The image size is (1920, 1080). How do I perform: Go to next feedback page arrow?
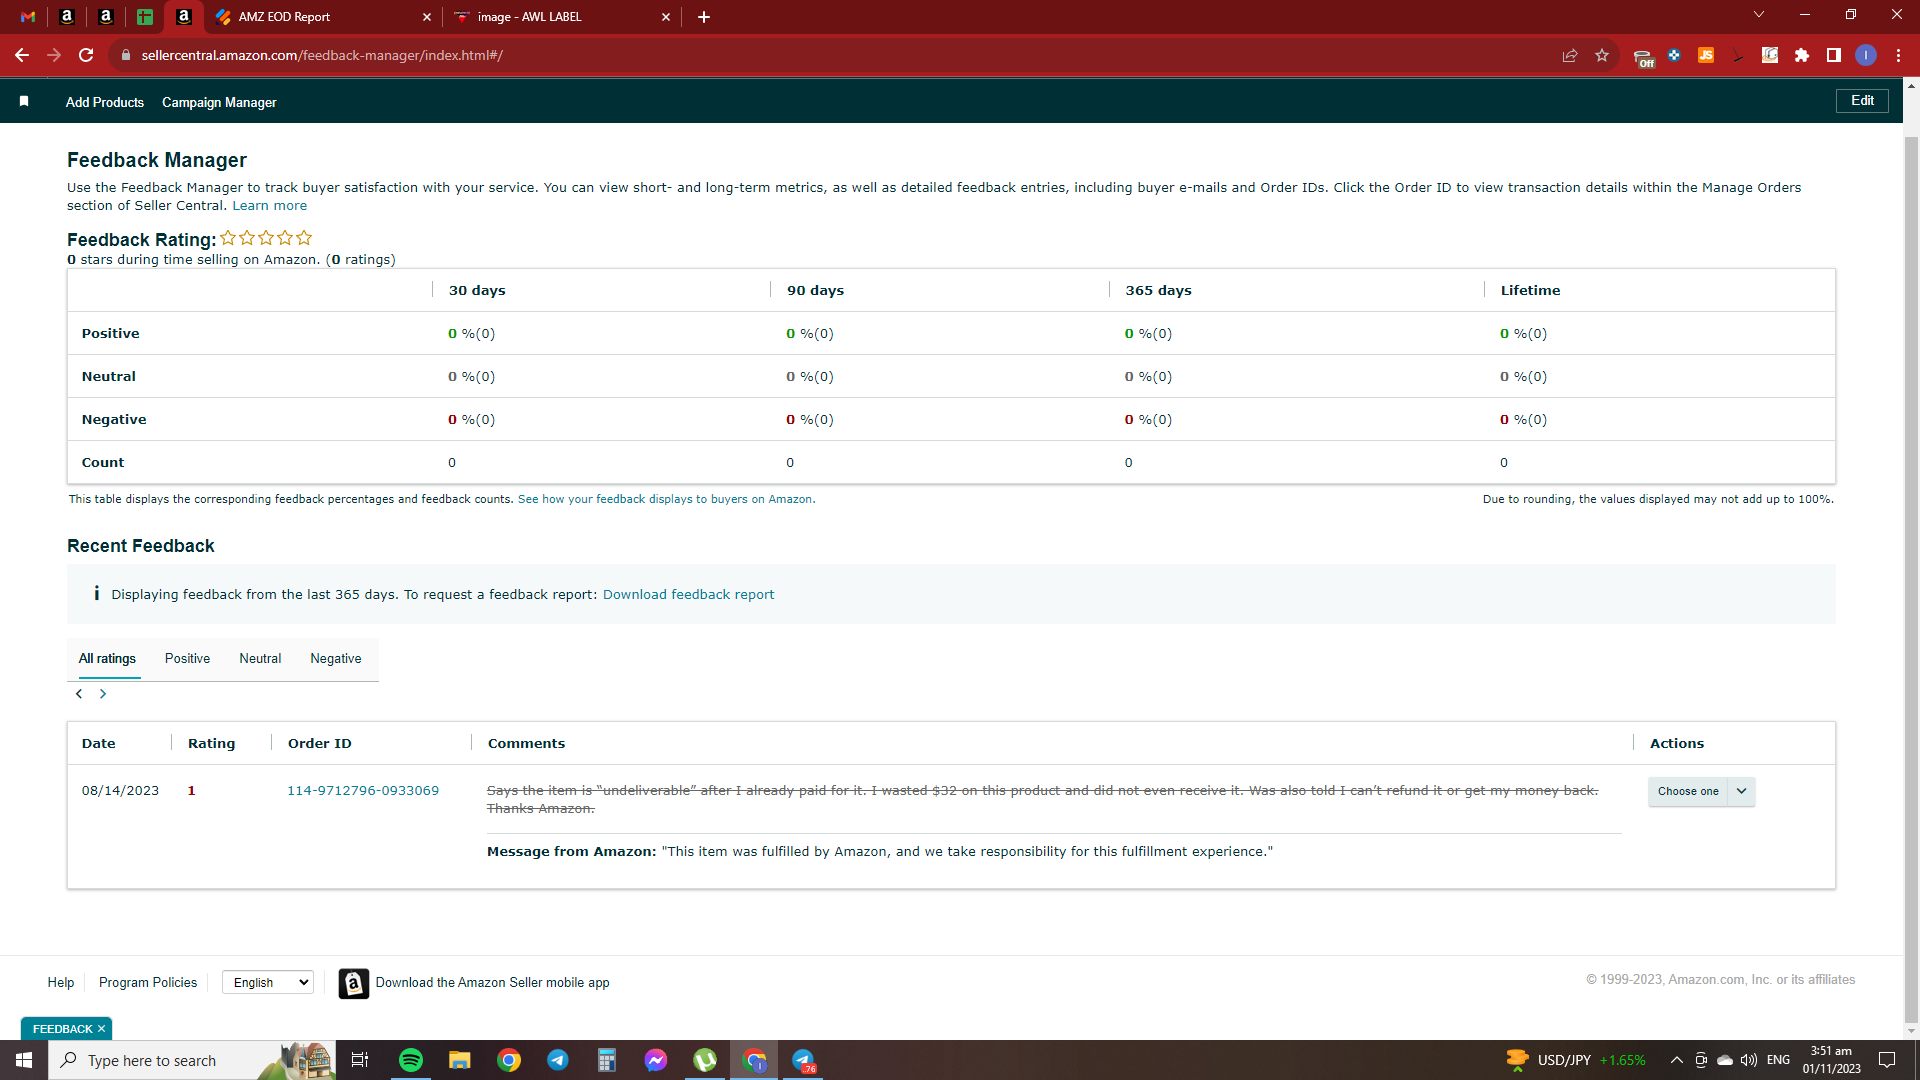pyautogui.click(x=103, y=694)
